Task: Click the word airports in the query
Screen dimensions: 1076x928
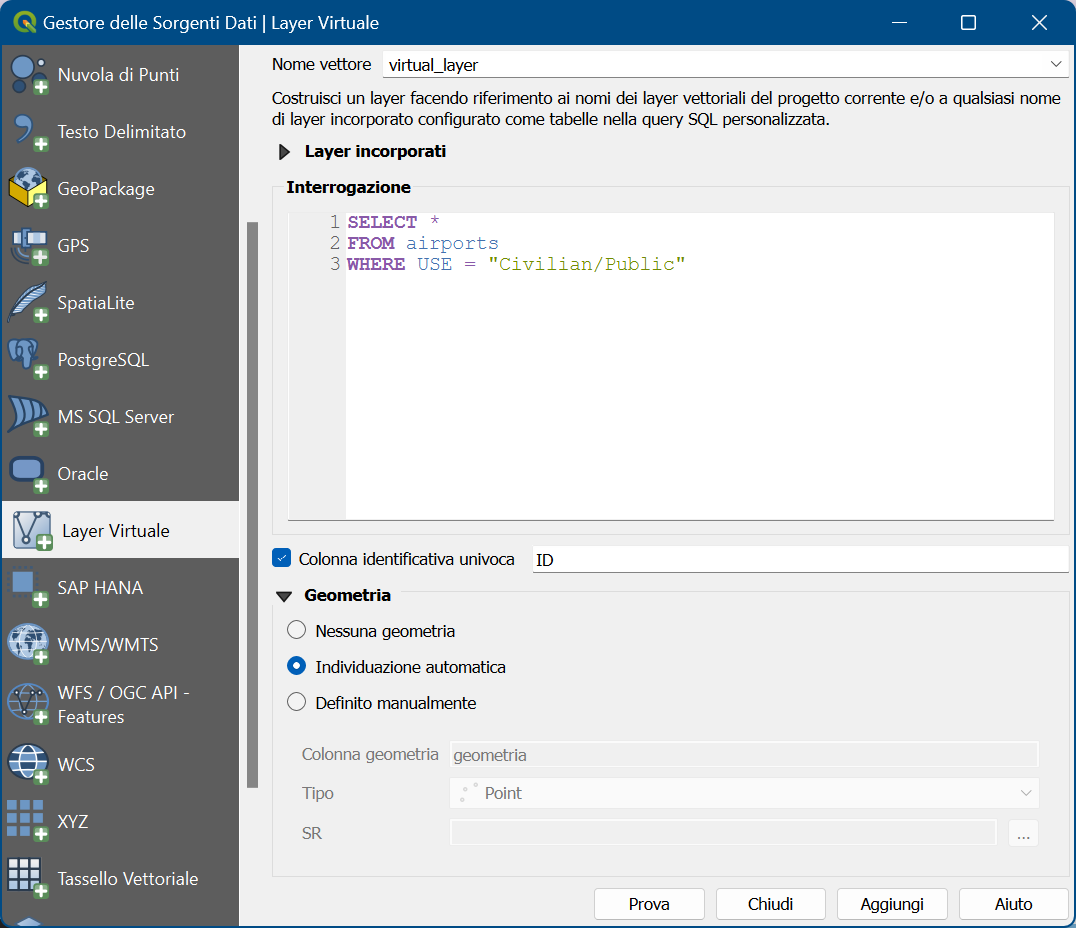Action: tap(452, 244)
